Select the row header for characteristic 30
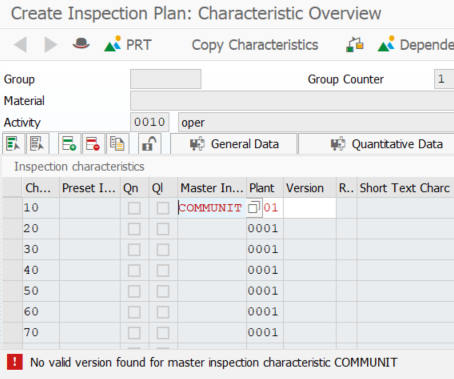This screenshot has height=379, width=454. [12, 249]
